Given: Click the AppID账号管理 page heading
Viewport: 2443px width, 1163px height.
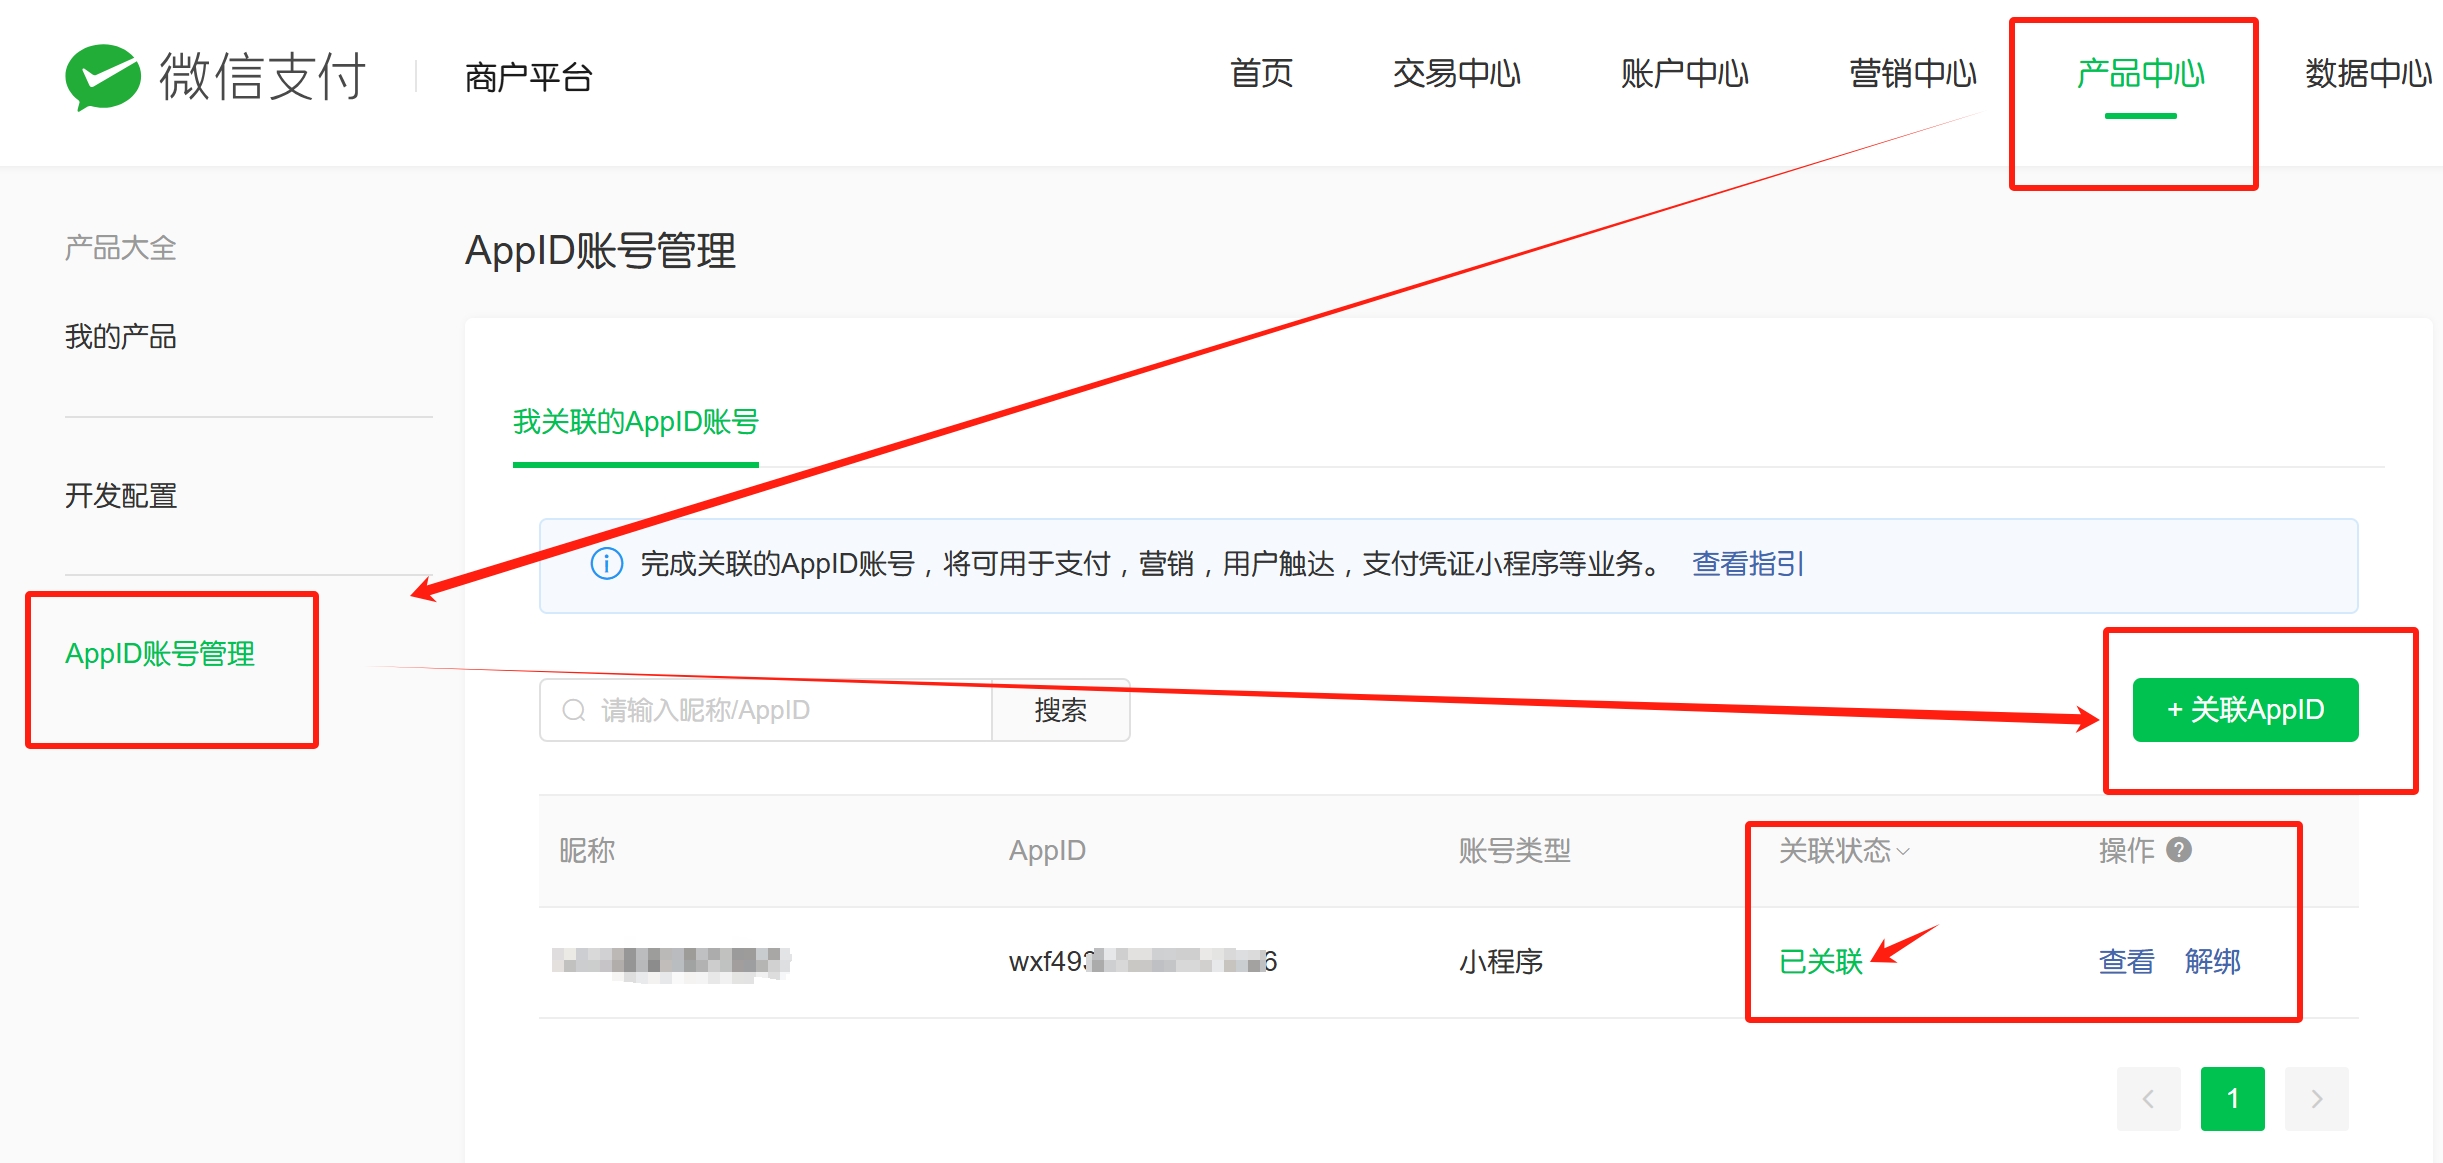Looking at the screenshot, I should [x=600, y=251].
